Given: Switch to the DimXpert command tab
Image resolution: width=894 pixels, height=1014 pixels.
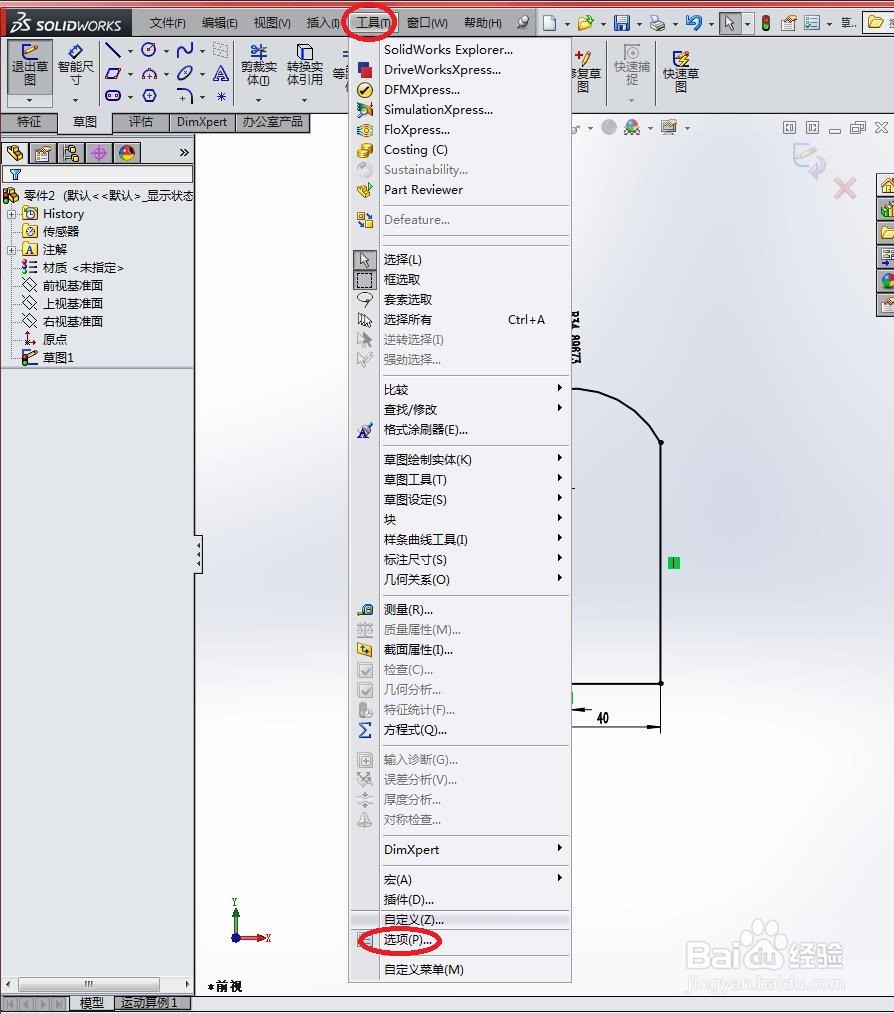Looking at the screenshot, I should click(x=202, y=122).
